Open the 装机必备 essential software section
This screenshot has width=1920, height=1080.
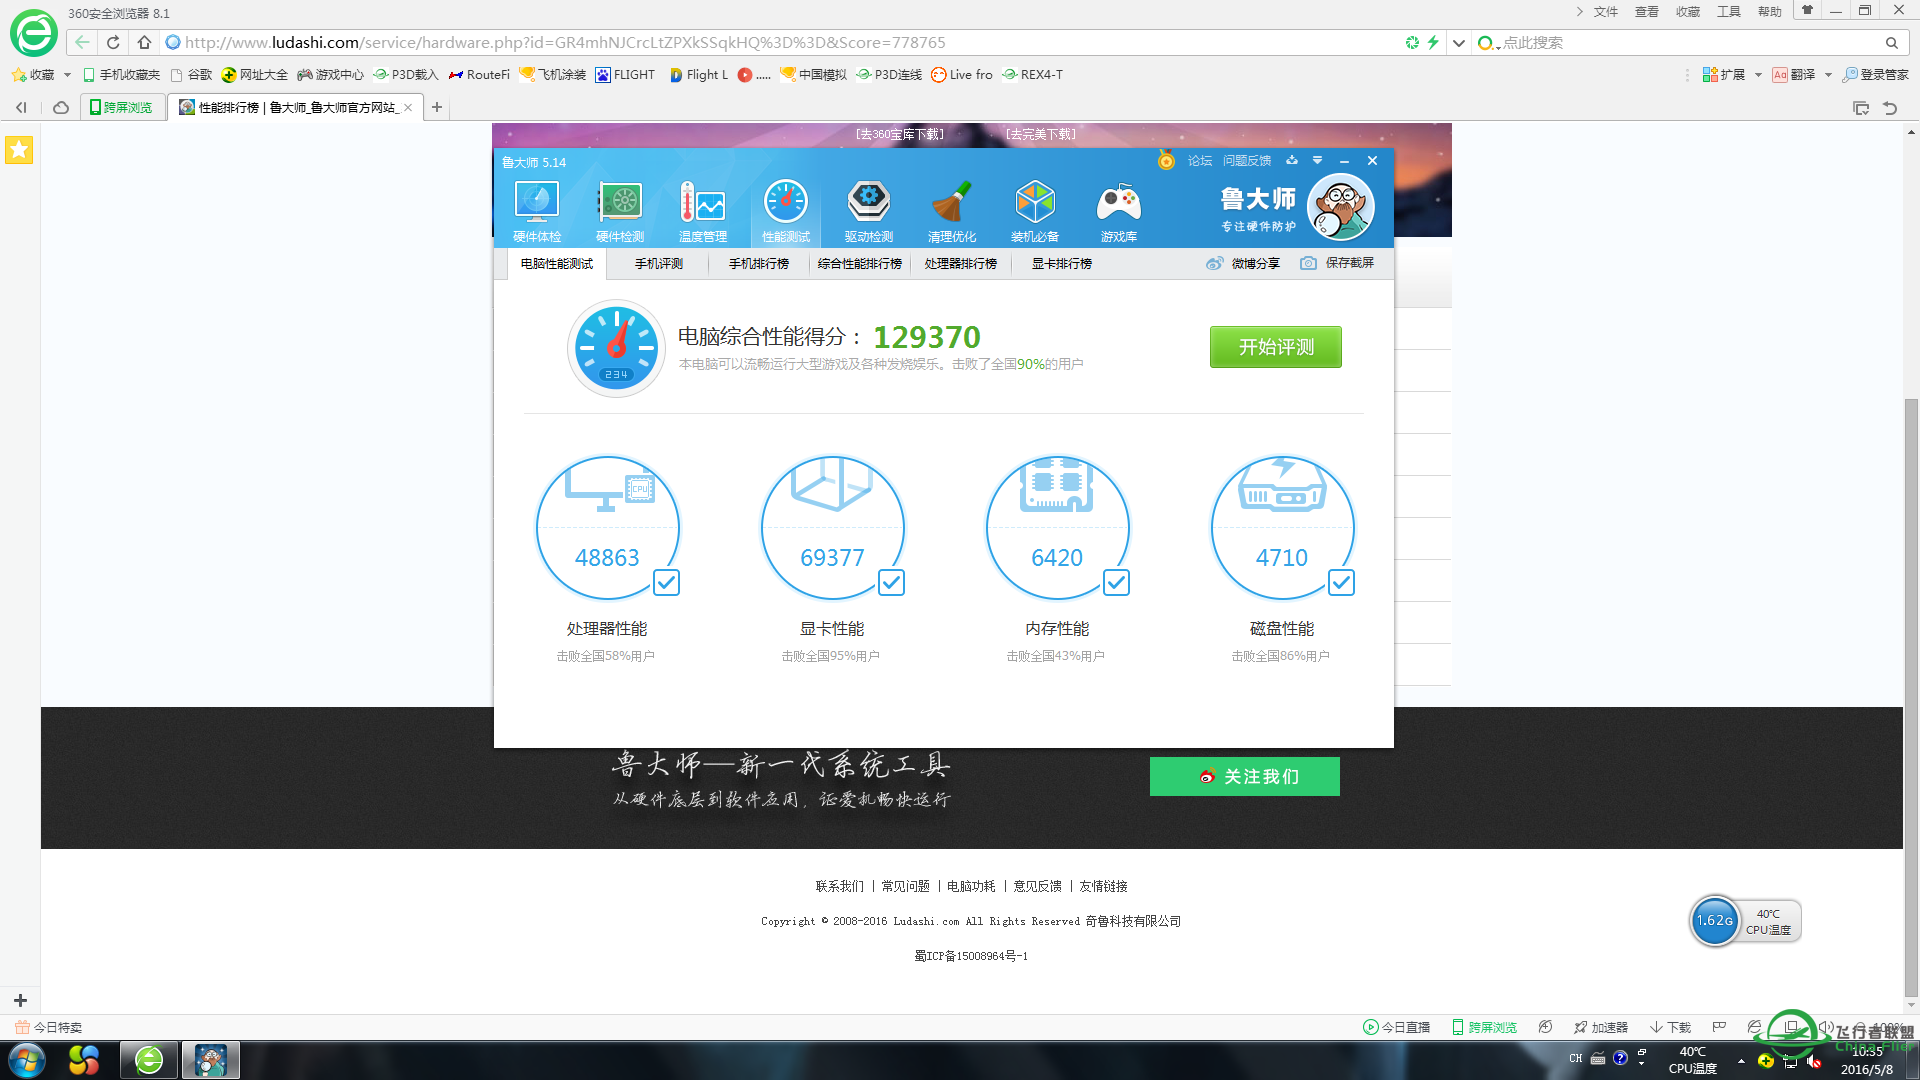(1035, 207)
